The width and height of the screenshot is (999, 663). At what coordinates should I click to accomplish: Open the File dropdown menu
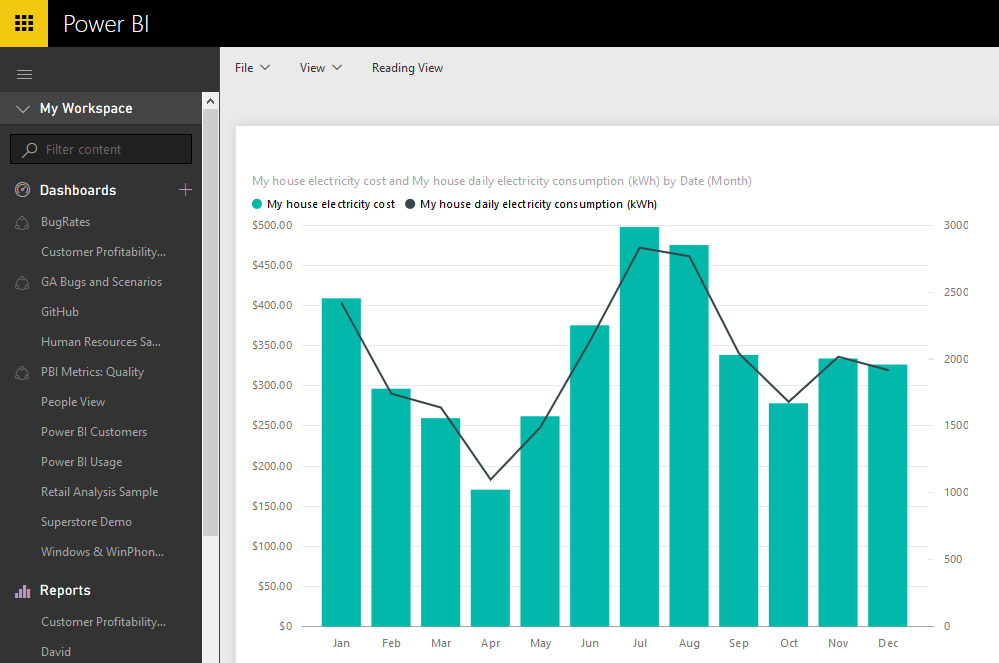[251, 67]
